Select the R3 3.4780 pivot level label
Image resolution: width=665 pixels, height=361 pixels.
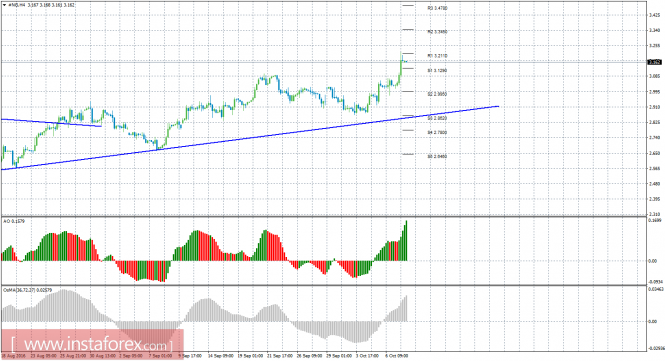(x=437, y=8)
